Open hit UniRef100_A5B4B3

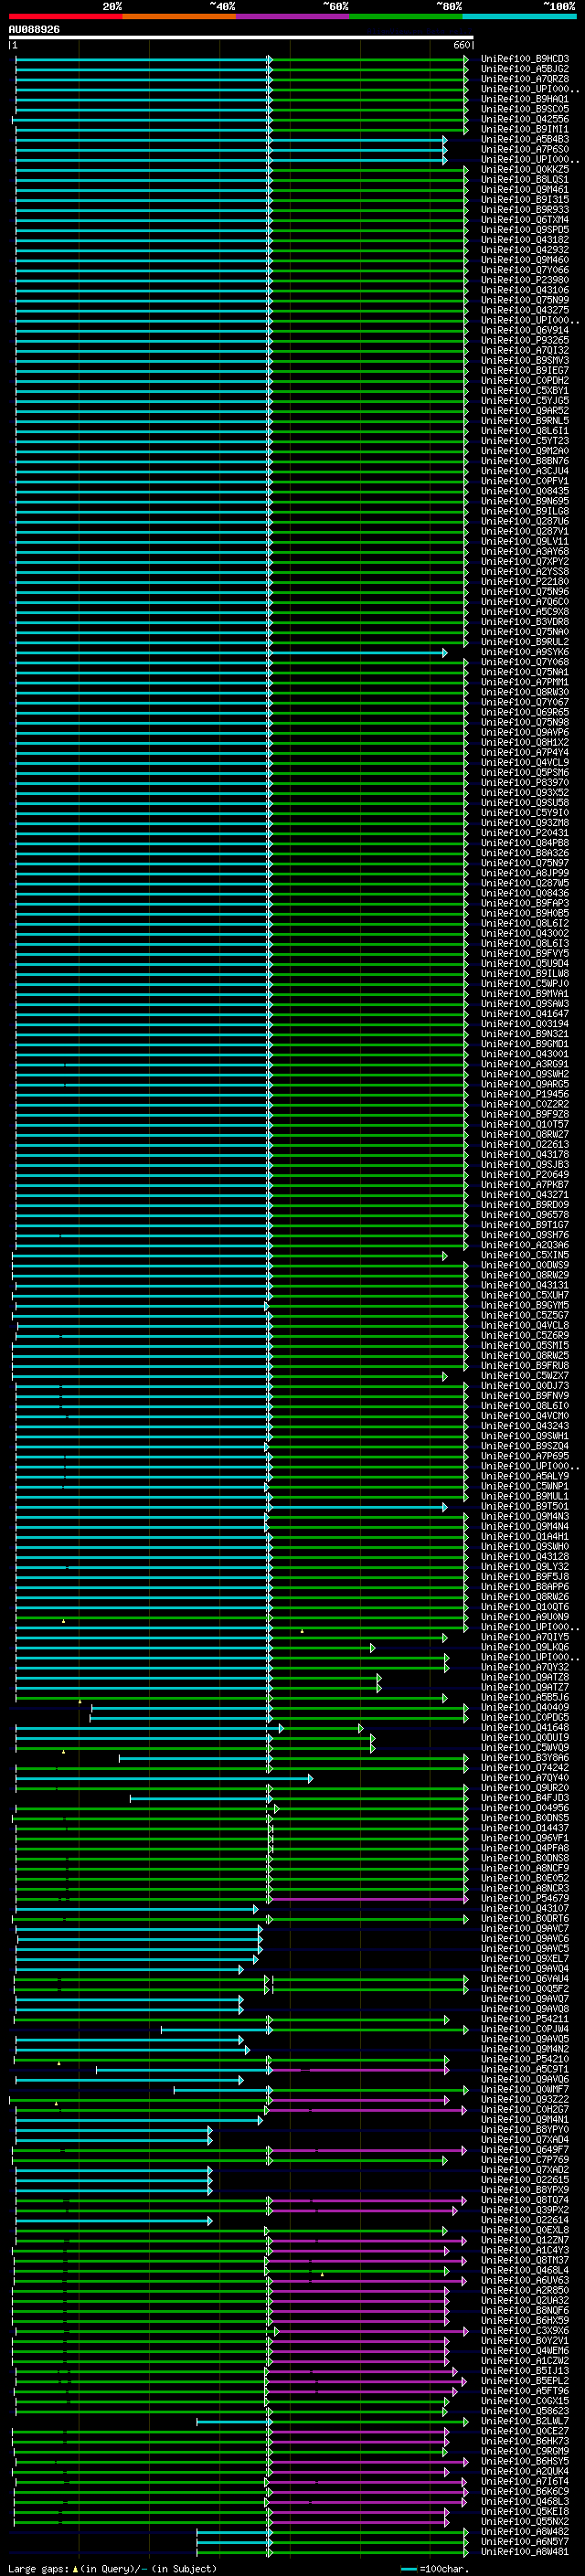(525, 140)
